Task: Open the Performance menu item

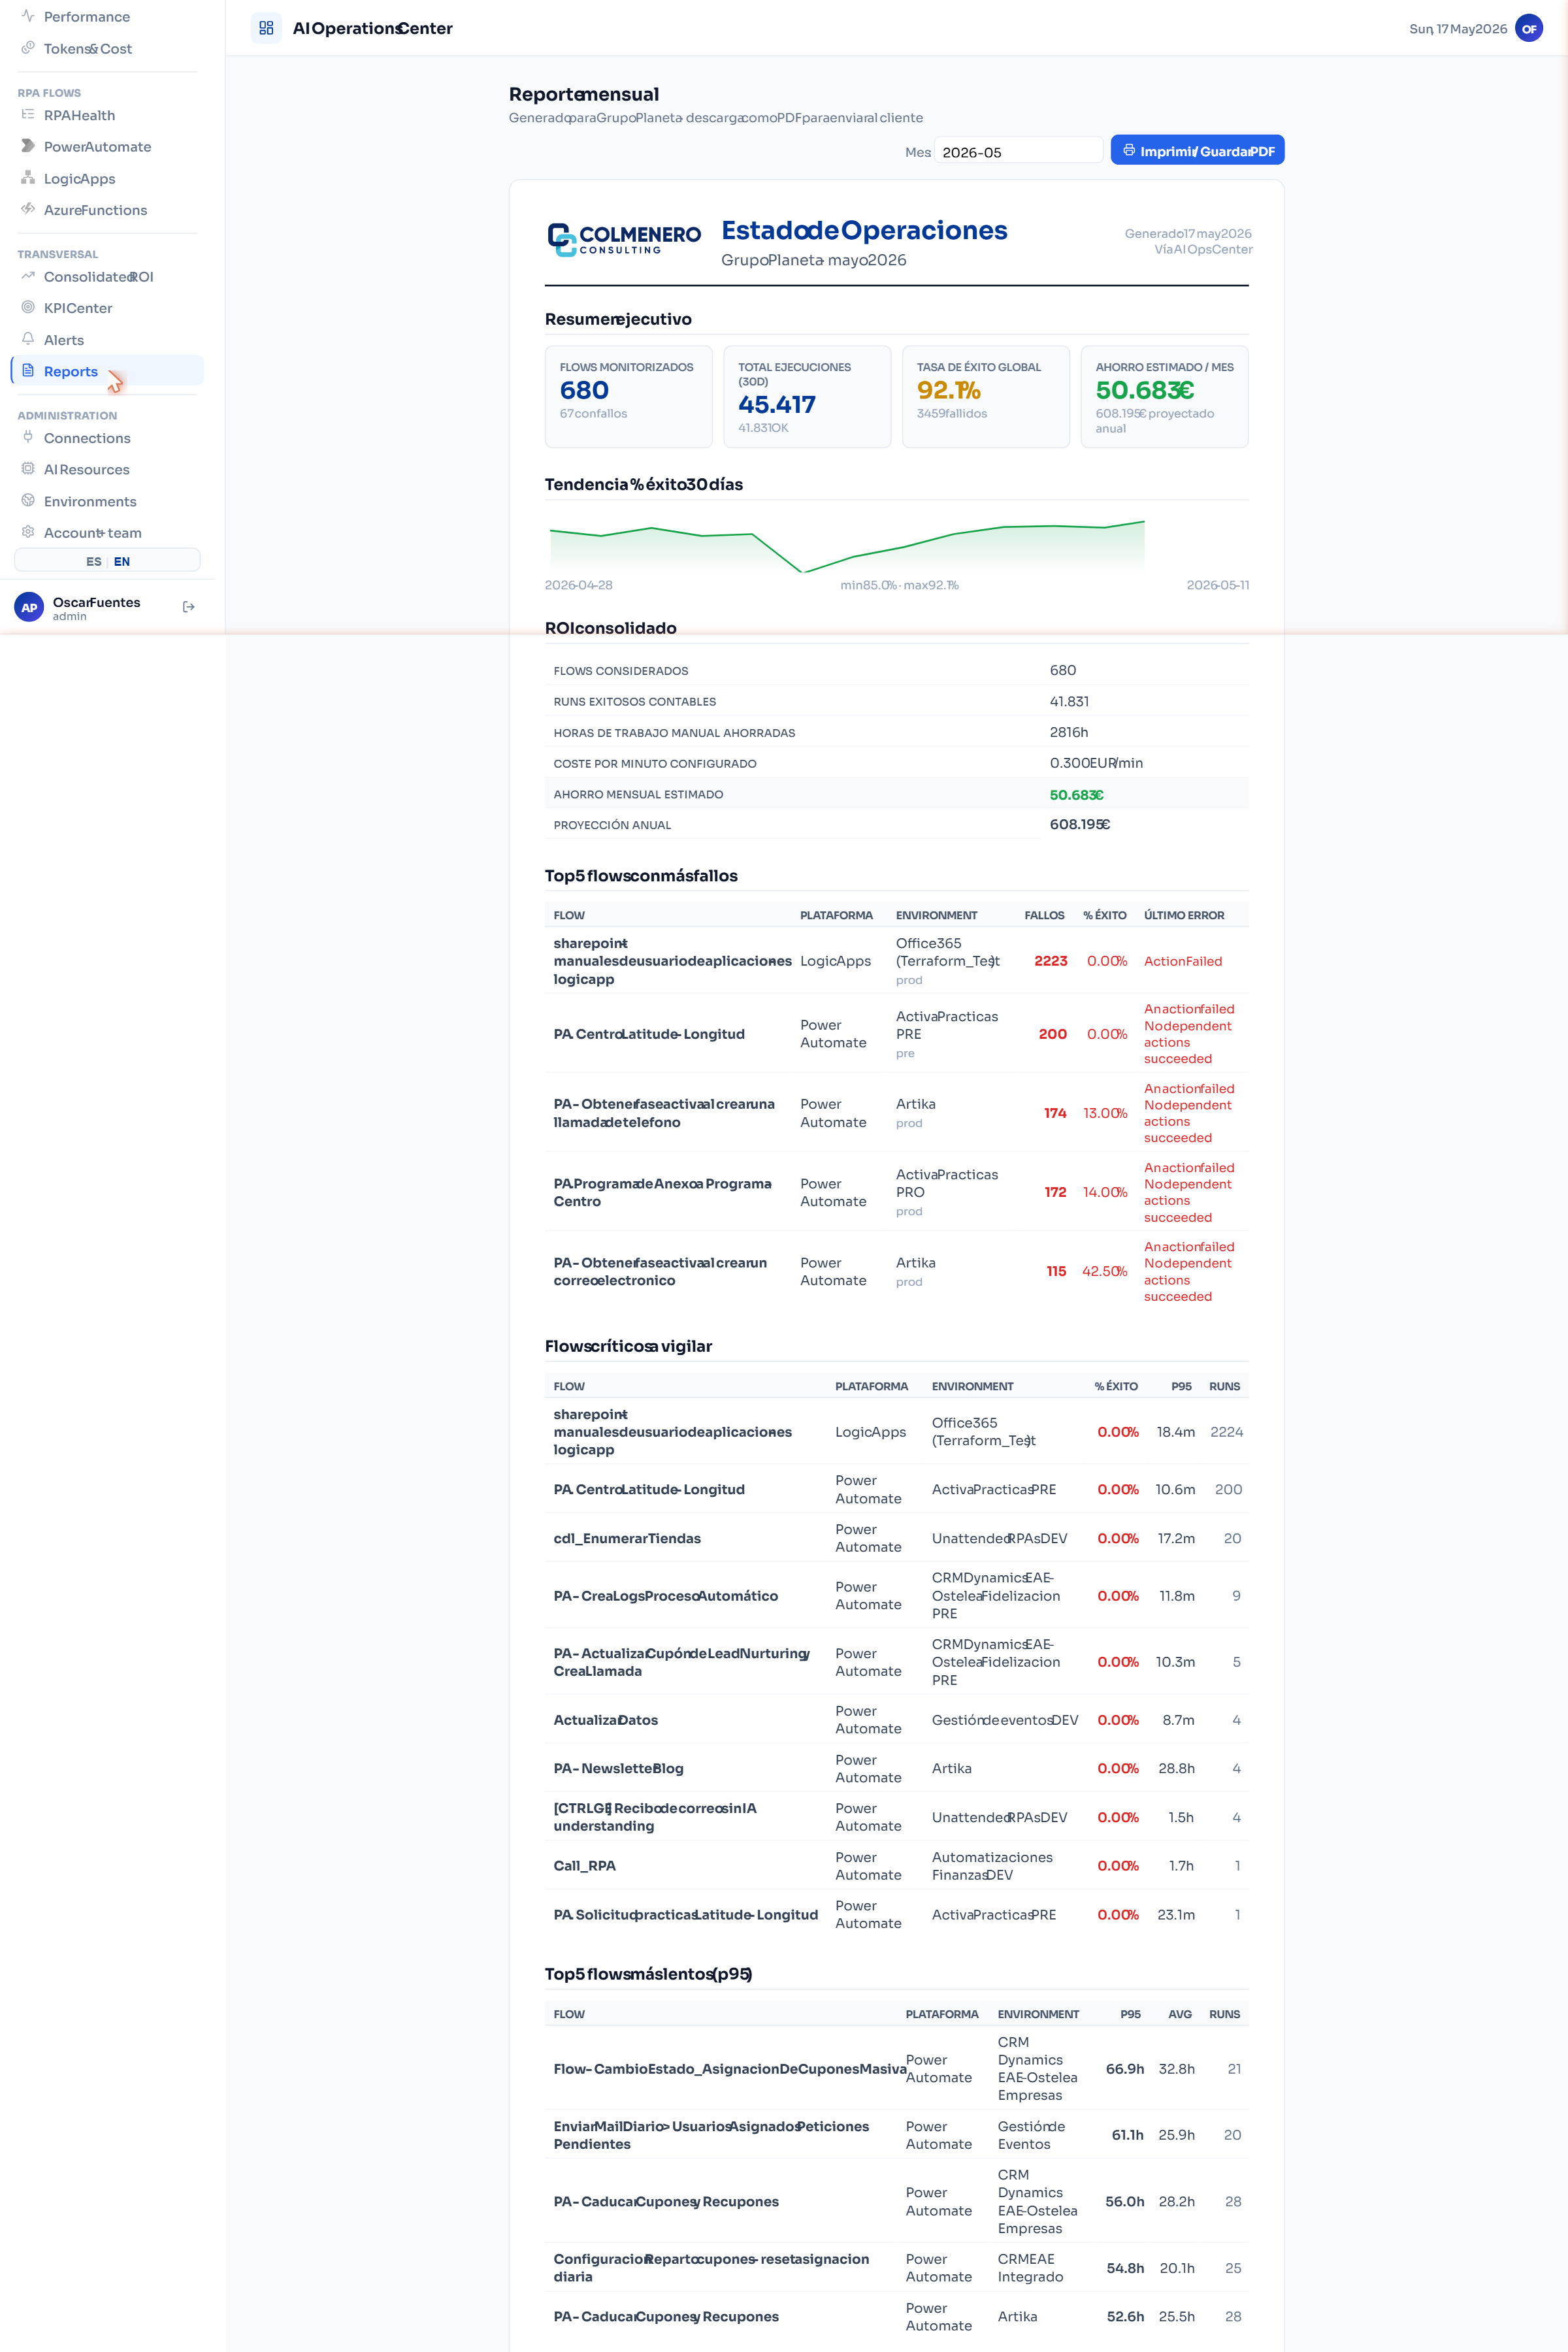Action: (108, 16)
